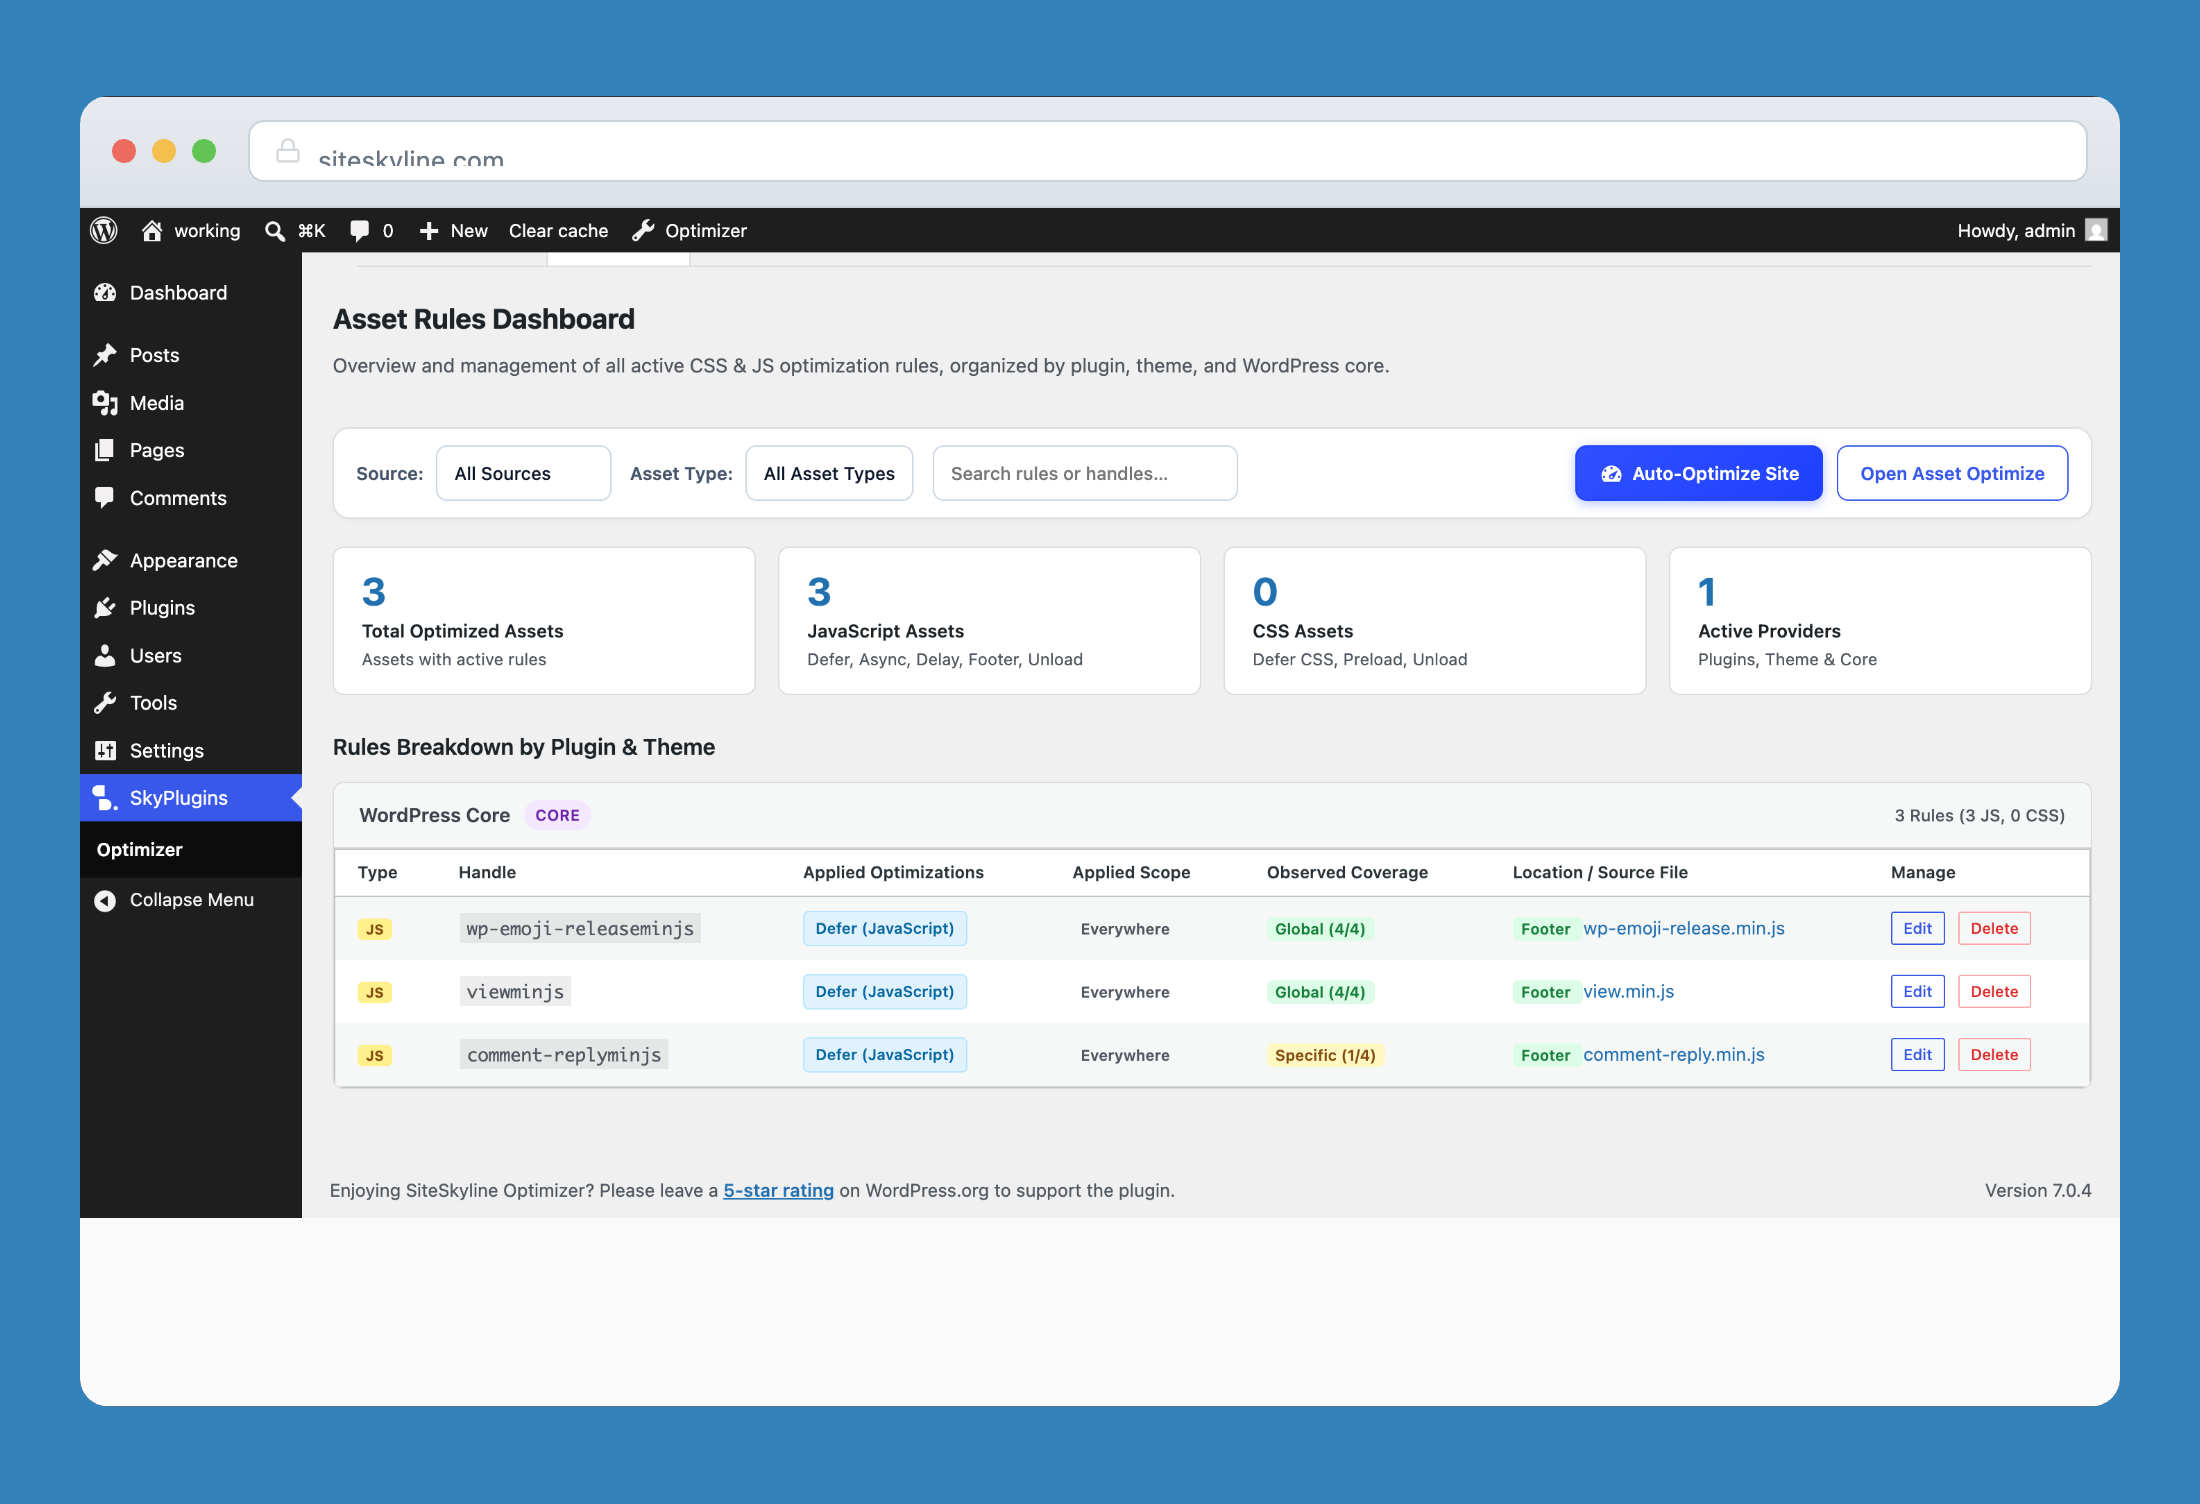Click Howdy, admin account menu
The height and width of the screenshot is (1504, 2200).
[2032, 231]
